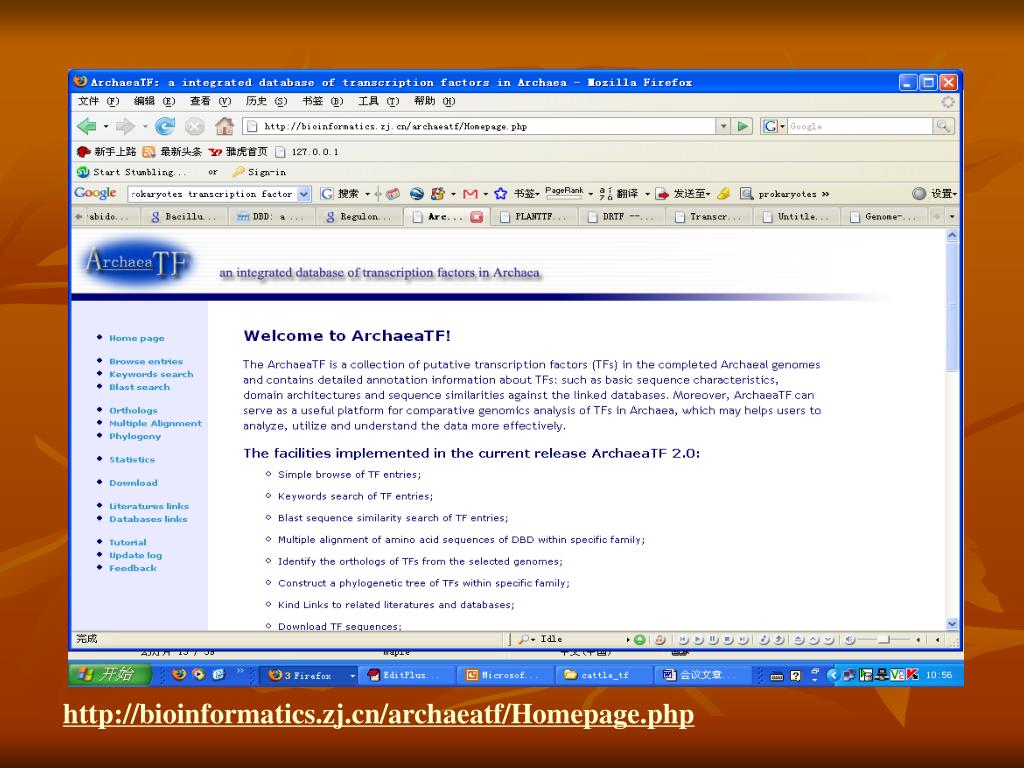This screenshot has height=768, width=1024.
Task: Reload the page with the Refresh icon
Action: pos(165,126)
